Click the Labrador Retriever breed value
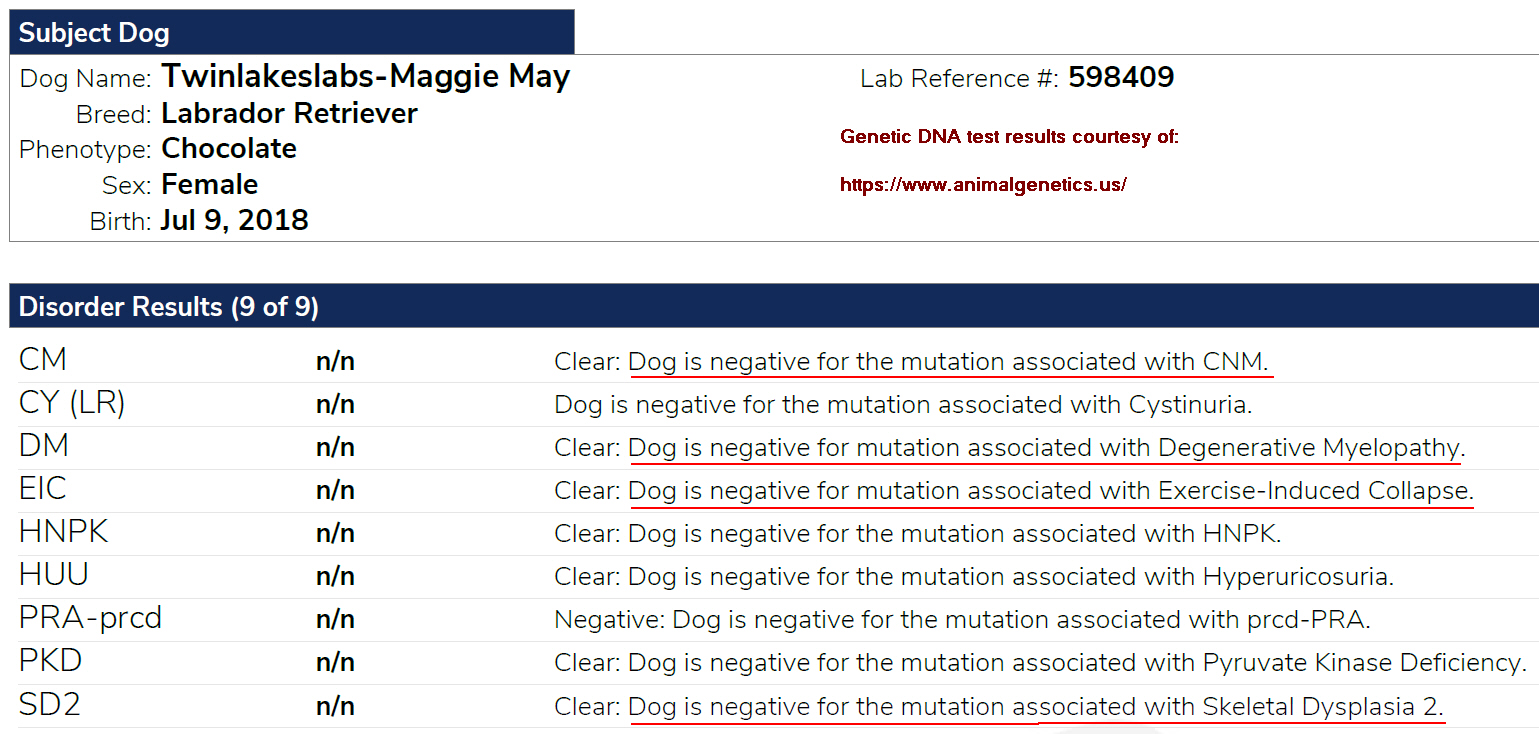 coord(290,113)
